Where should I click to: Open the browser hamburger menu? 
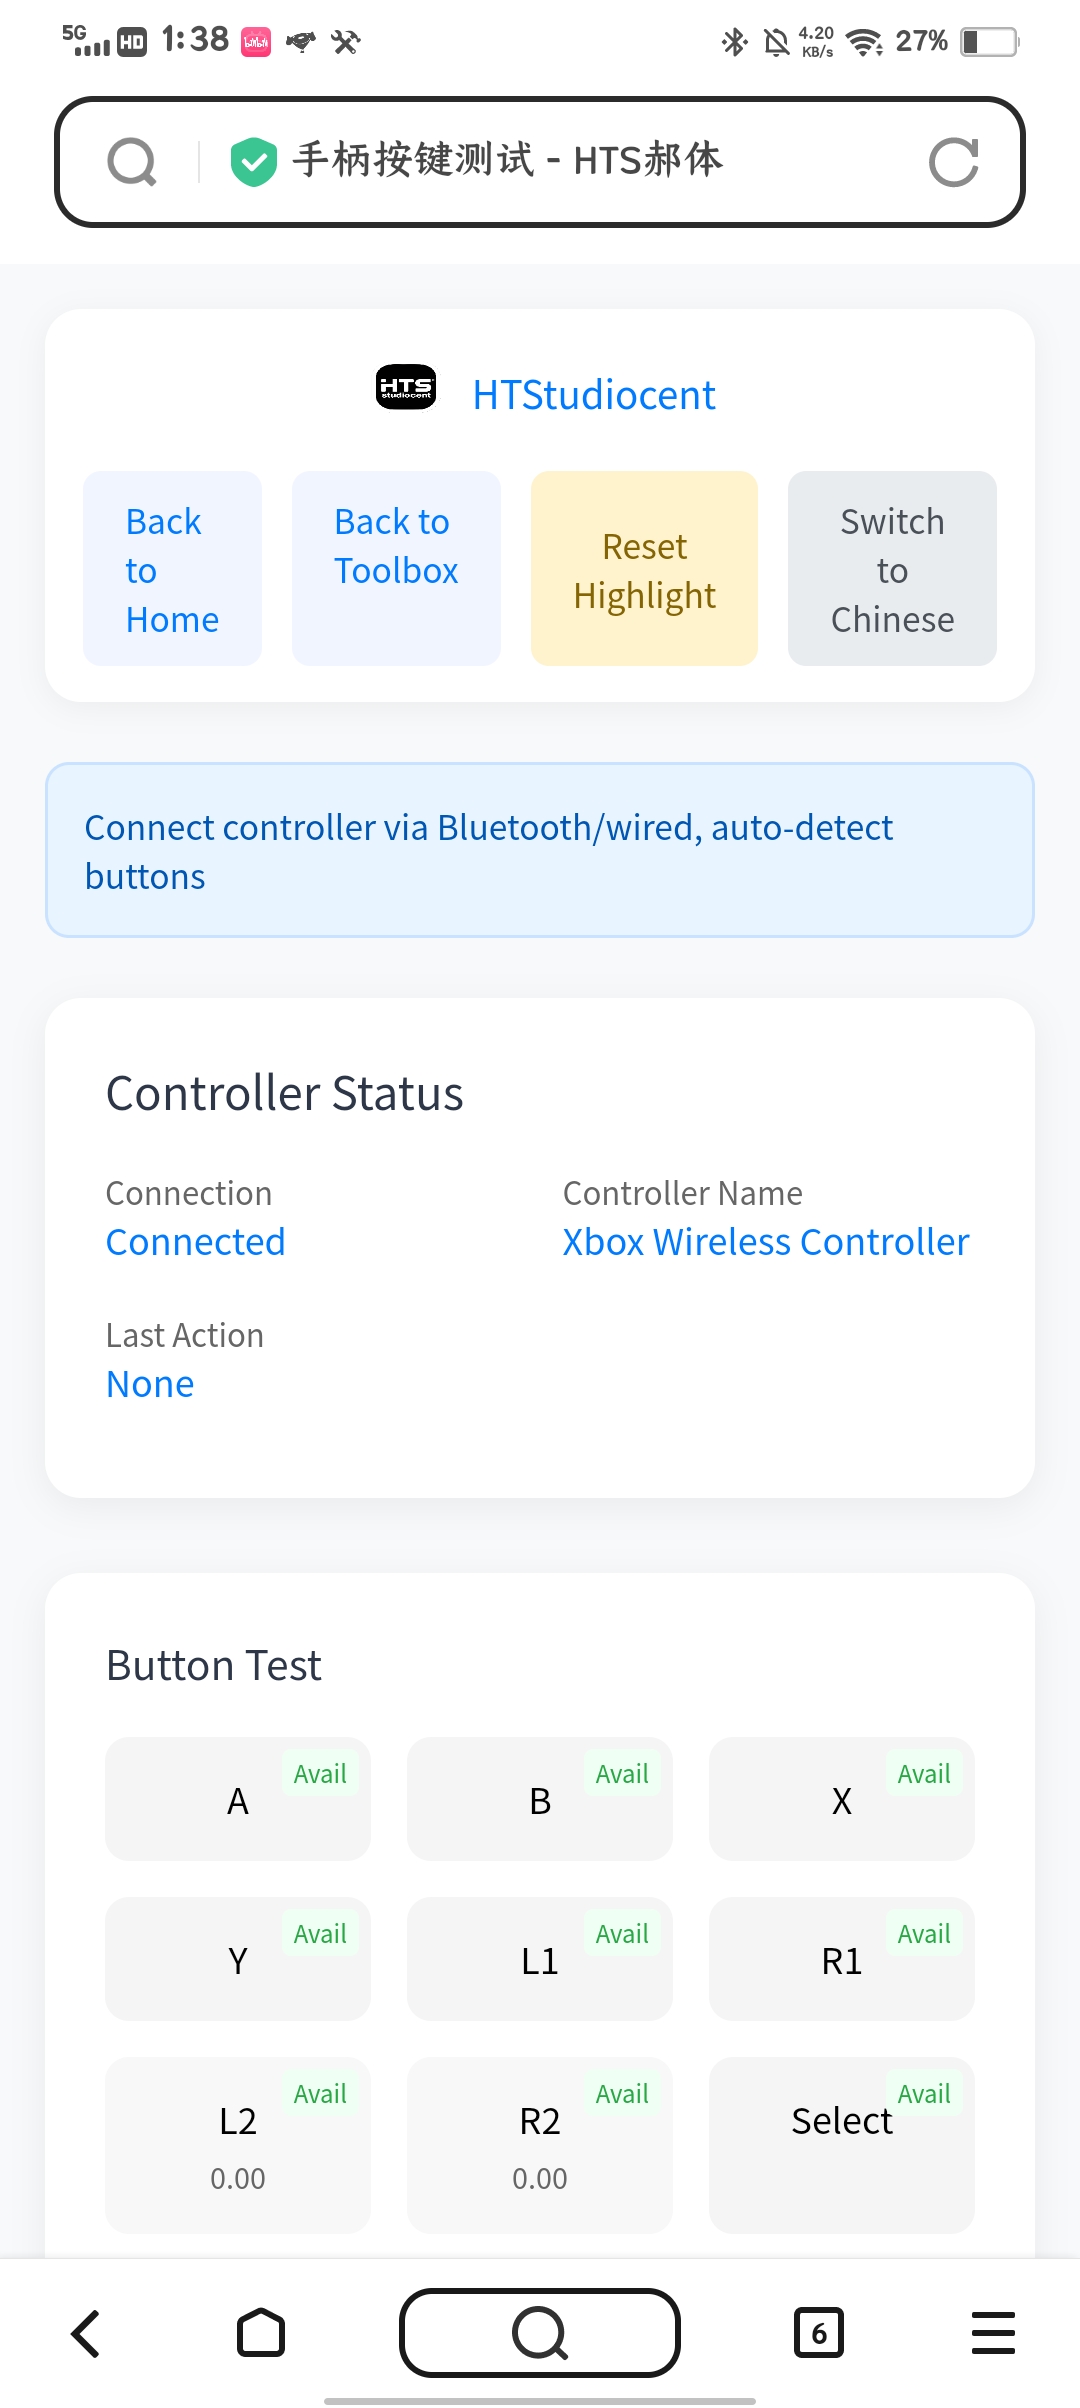tap(993, 2334)
